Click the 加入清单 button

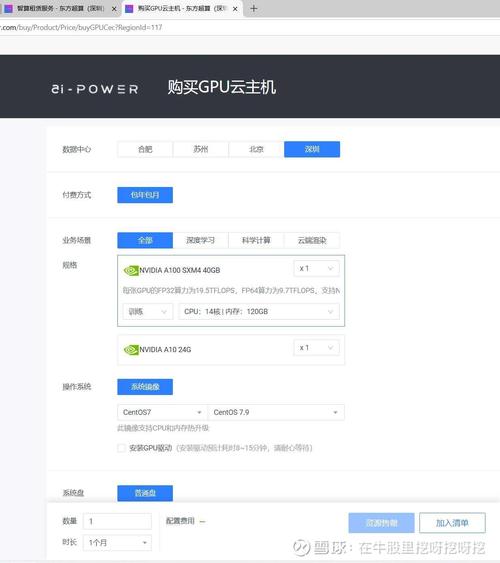coord(452,523)
